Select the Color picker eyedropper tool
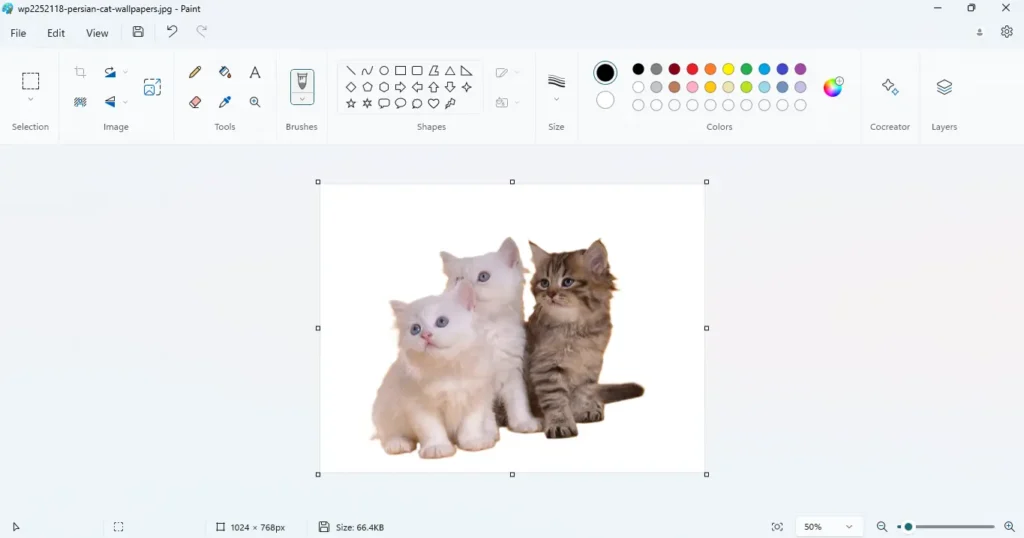Image resolution: width=1024 pixels, height=538 pixels. tap(225, 102)
